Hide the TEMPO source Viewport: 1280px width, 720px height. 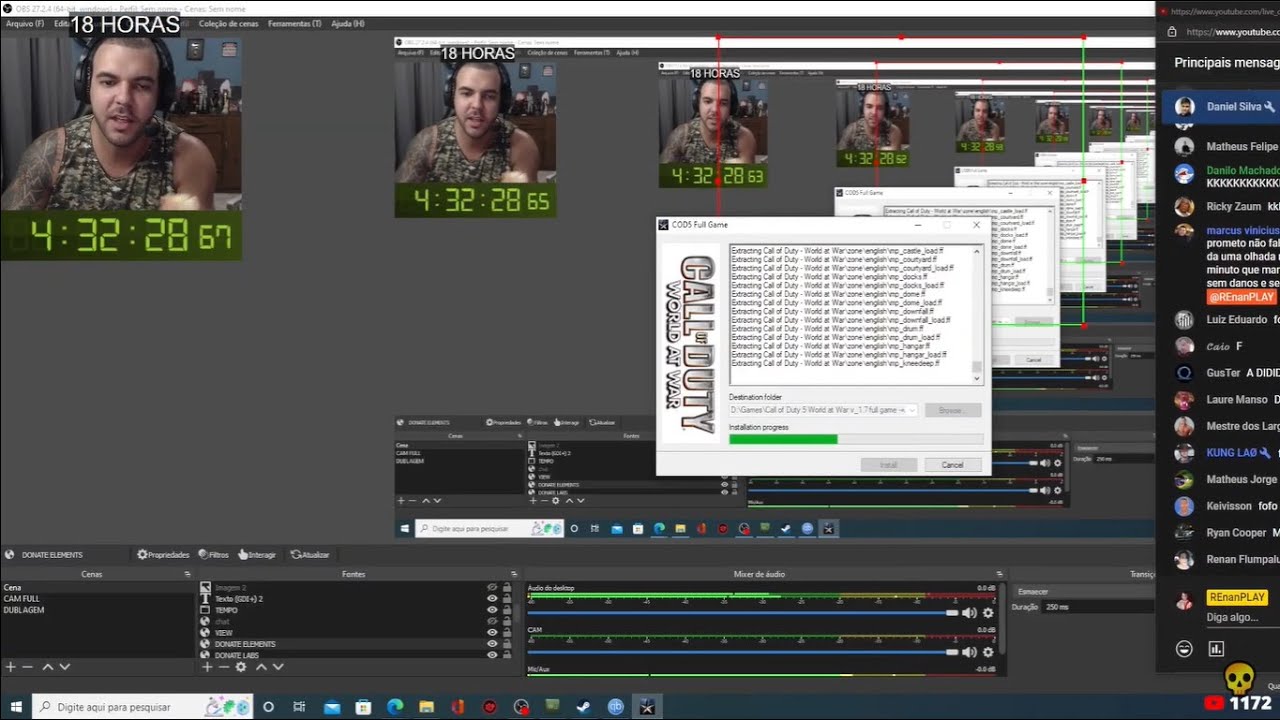[492, 610]
